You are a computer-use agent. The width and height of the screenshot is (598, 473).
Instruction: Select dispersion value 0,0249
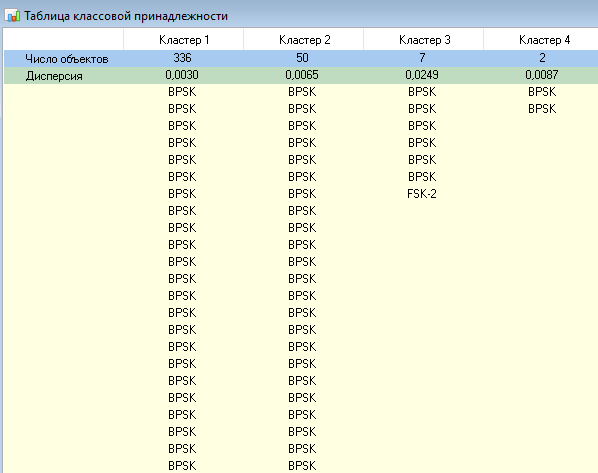pyautogui.click(x=422, y=75)
